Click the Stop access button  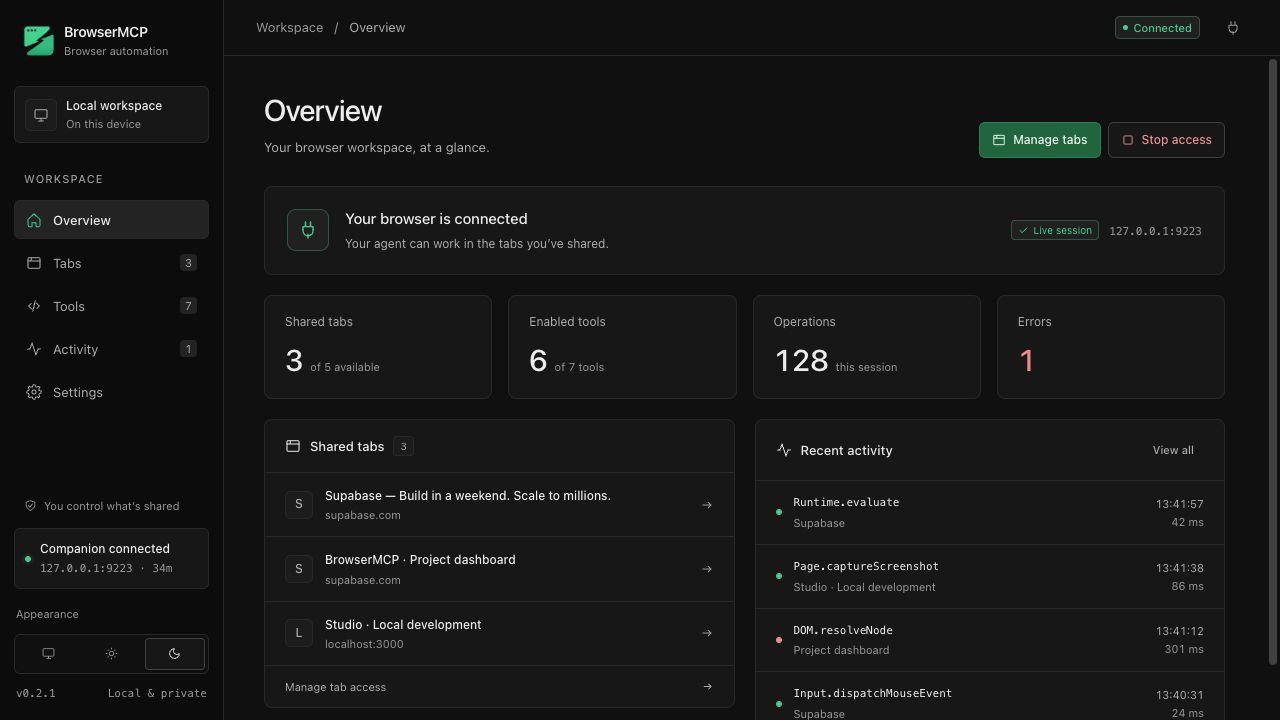1166,140
